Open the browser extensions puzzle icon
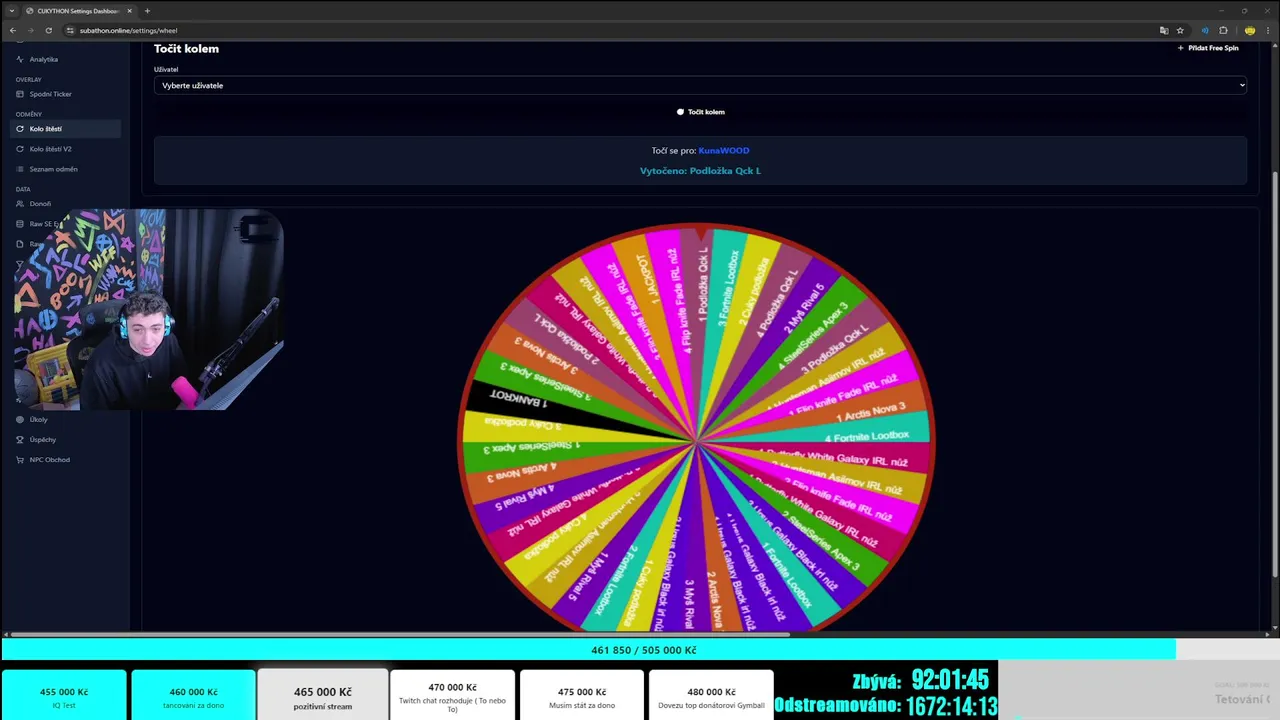 click(x=1223, y=30)
